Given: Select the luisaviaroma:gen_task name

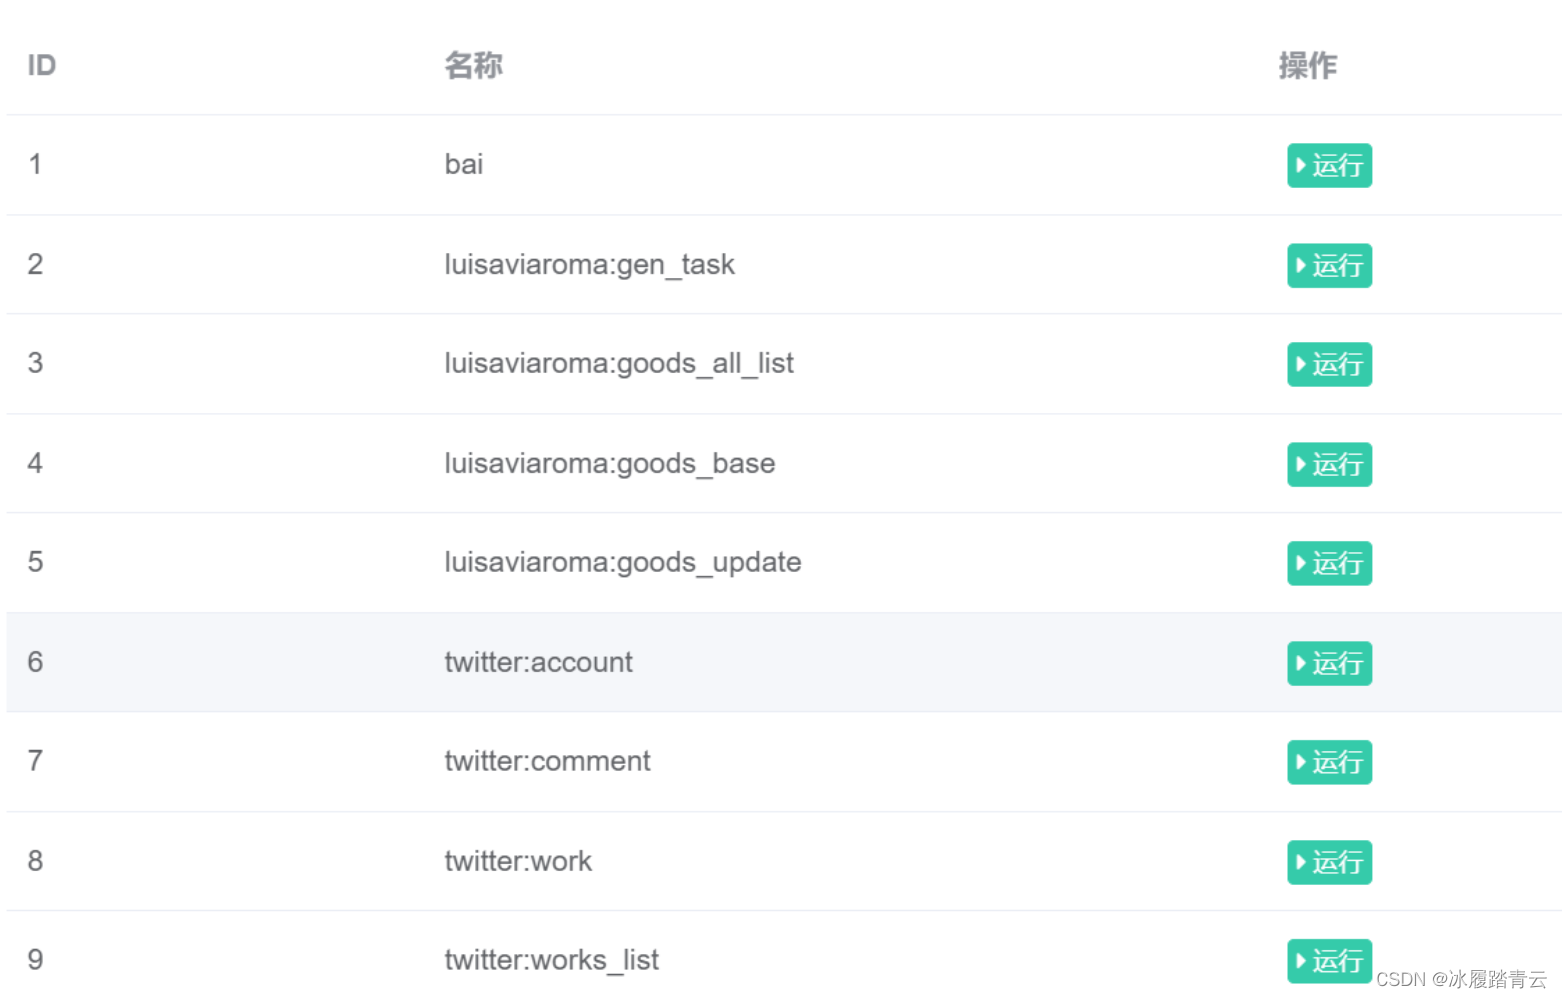Looking at the screenshot, I should [x=589, y=265].
